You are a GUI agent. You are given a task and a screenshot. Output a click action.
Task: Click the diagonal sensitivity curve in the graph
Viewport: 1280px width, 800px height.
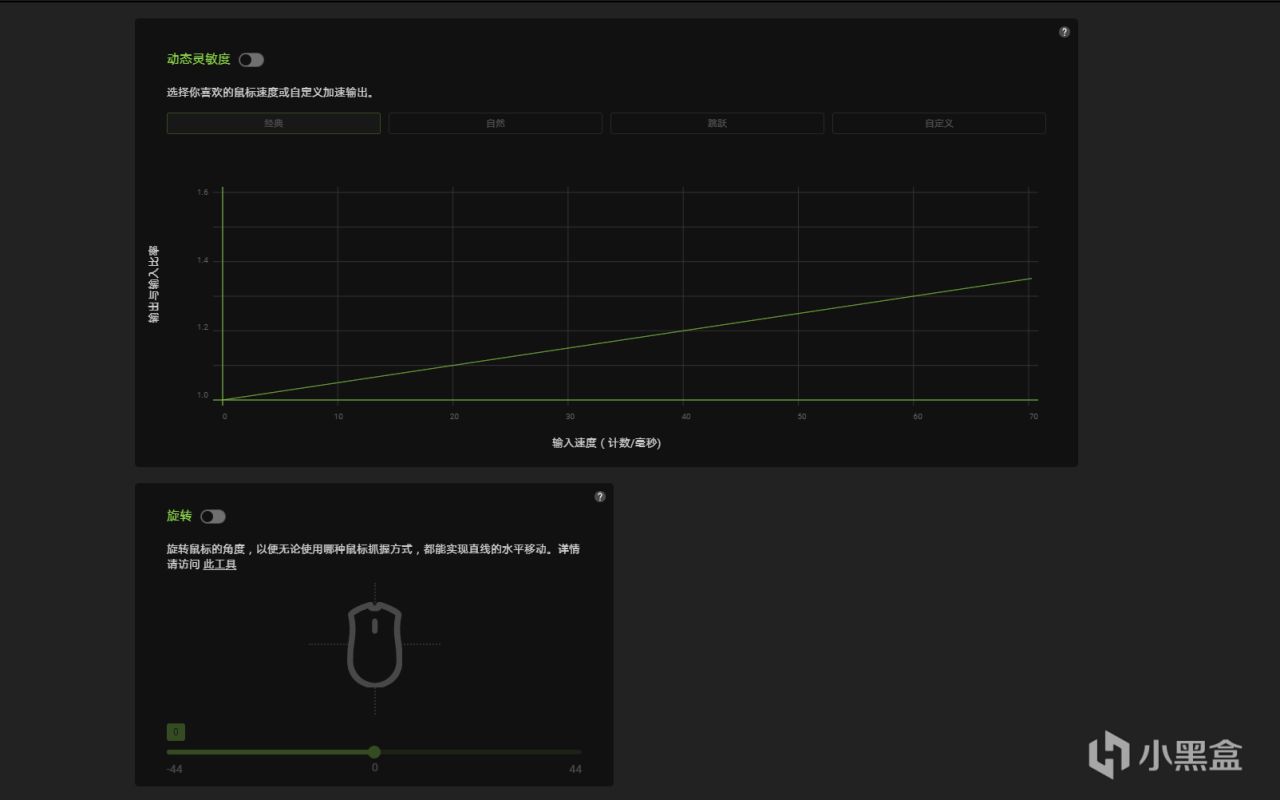tap(626, 339)
